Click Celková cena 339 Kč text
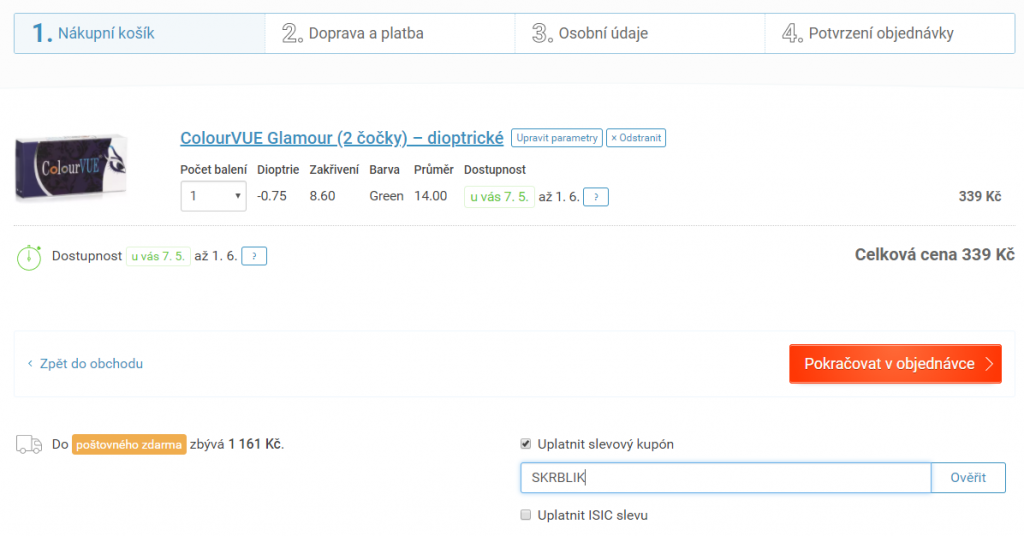This screenshot has width=1024, height=536. click(x=935, y=255)
